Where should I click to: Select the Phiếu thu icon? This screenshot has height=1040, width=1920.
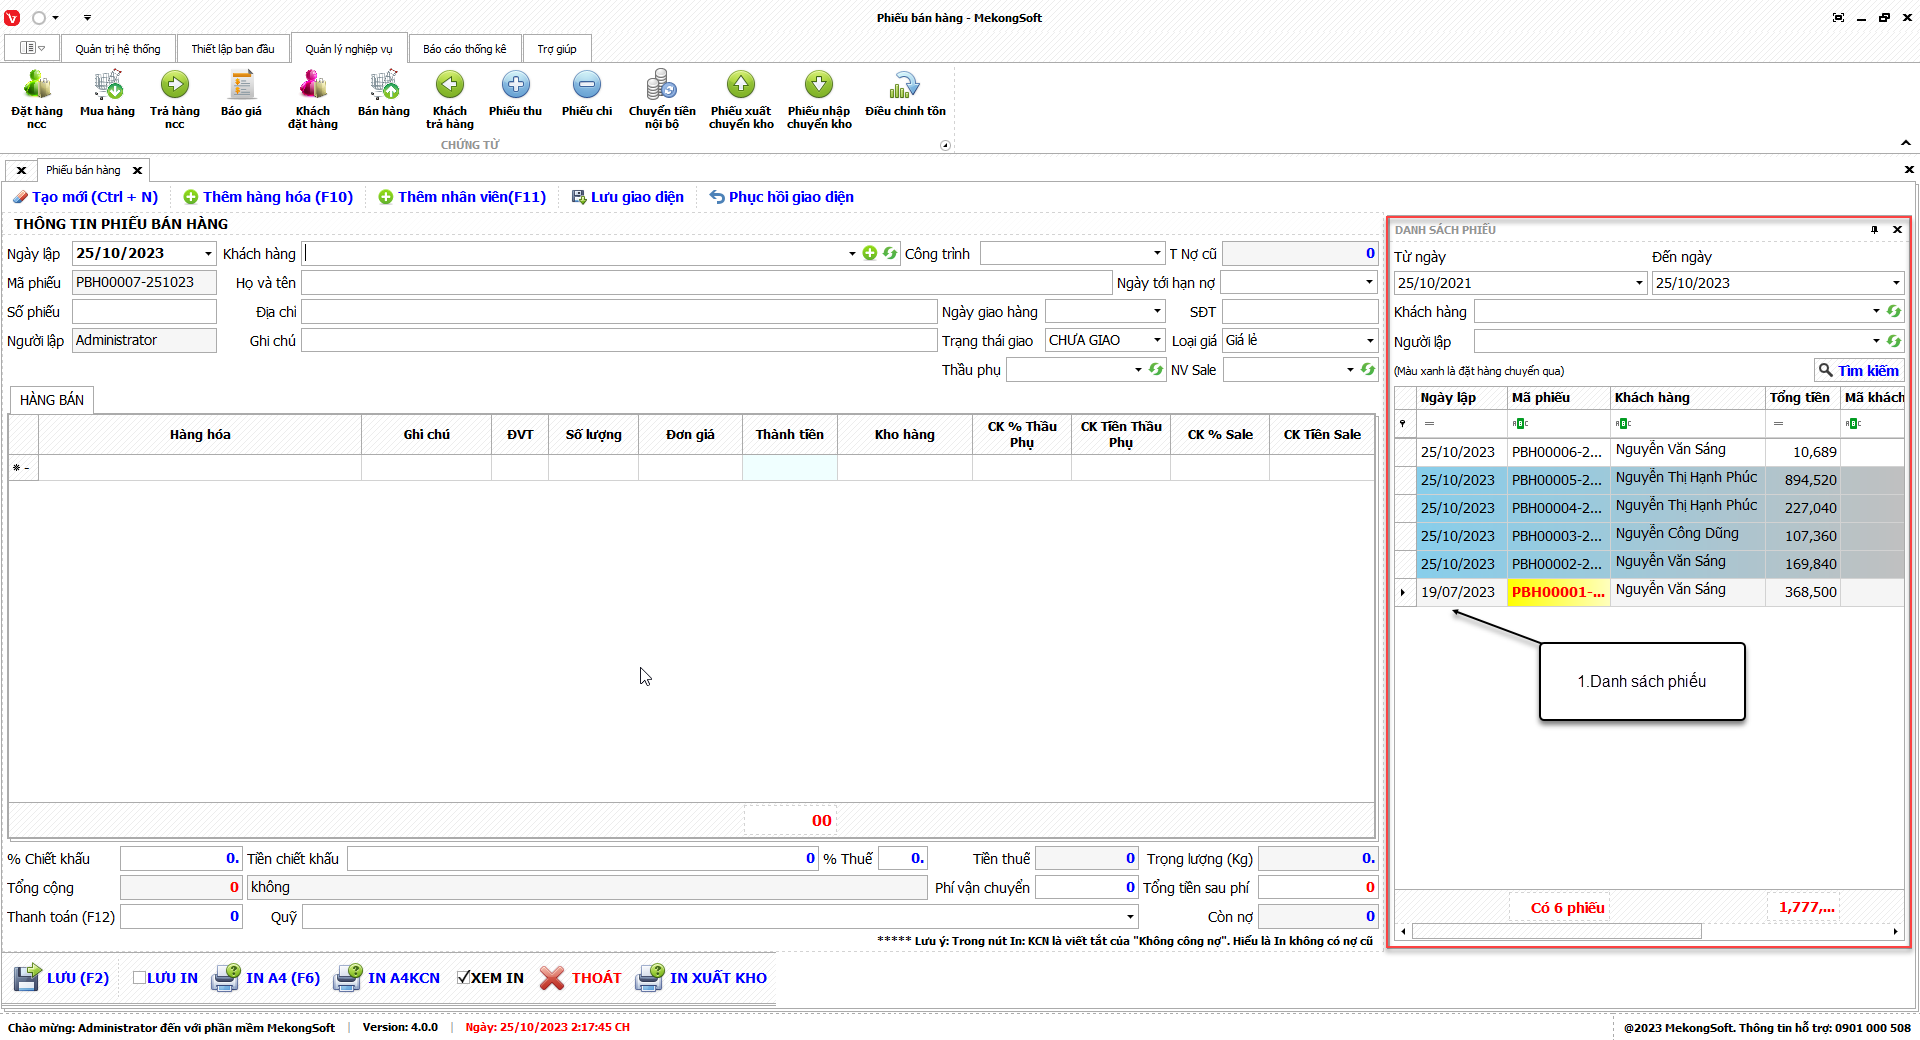tap(515, 86)
